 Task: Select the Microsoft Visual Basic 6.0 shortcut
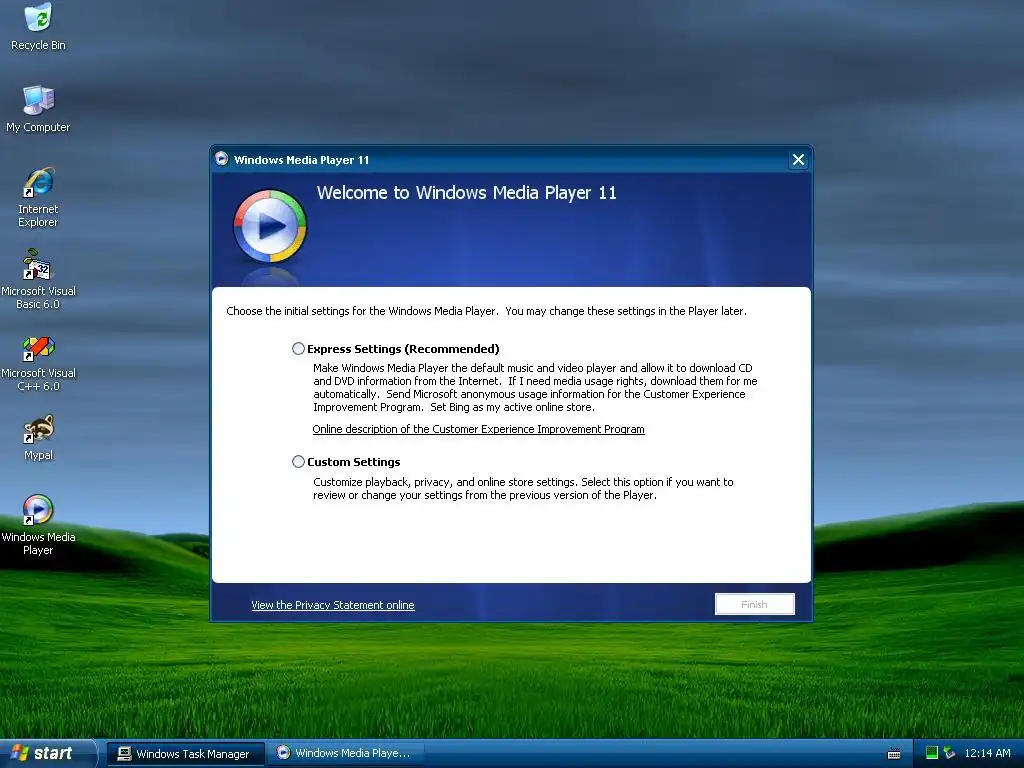click(x=38, y=279)
